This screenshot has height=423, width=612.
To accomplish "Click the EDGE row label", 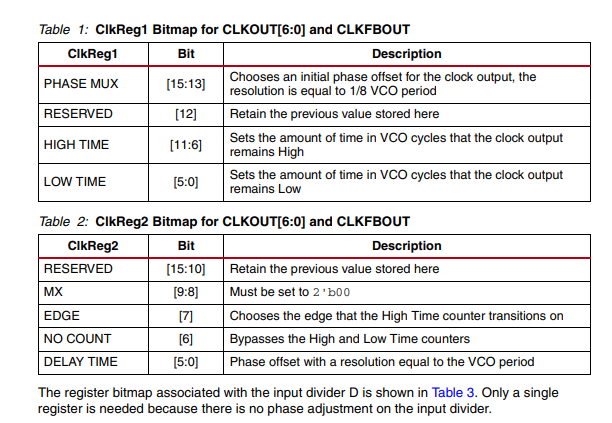I will (x=62, y=316).
